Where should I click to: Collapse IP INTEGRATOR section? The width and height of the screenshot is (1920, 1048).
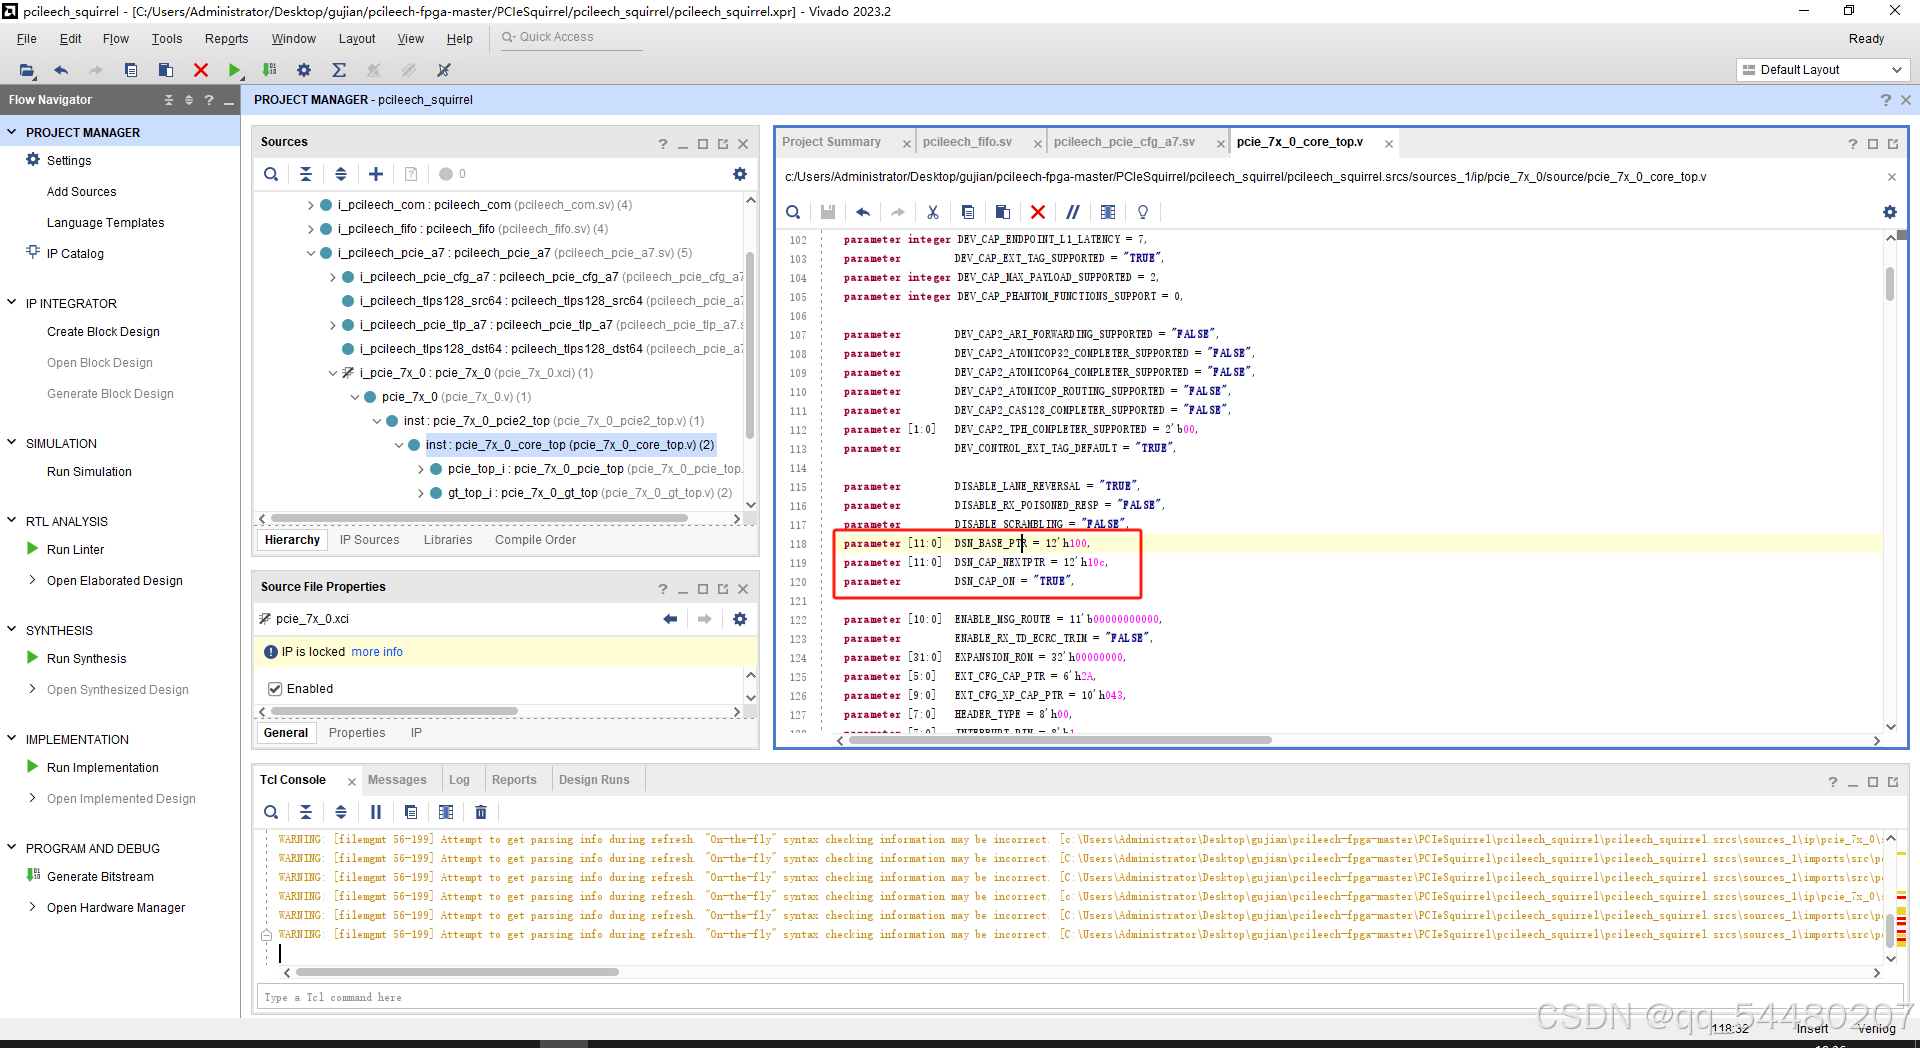pyautogui.click(x=12, y=303)
